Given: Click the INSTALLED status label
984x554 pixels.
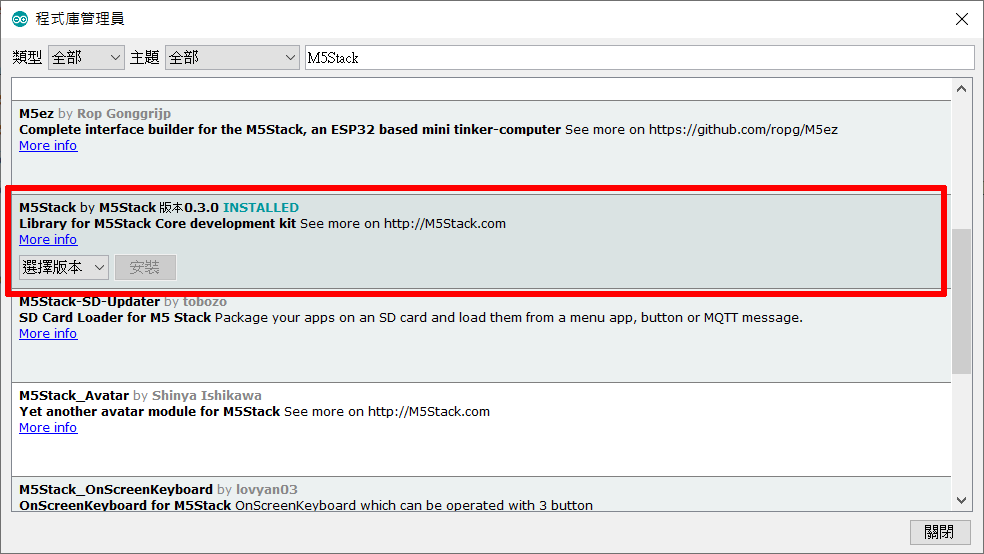Looking at the screenshot, I should (x=261, y=208).
